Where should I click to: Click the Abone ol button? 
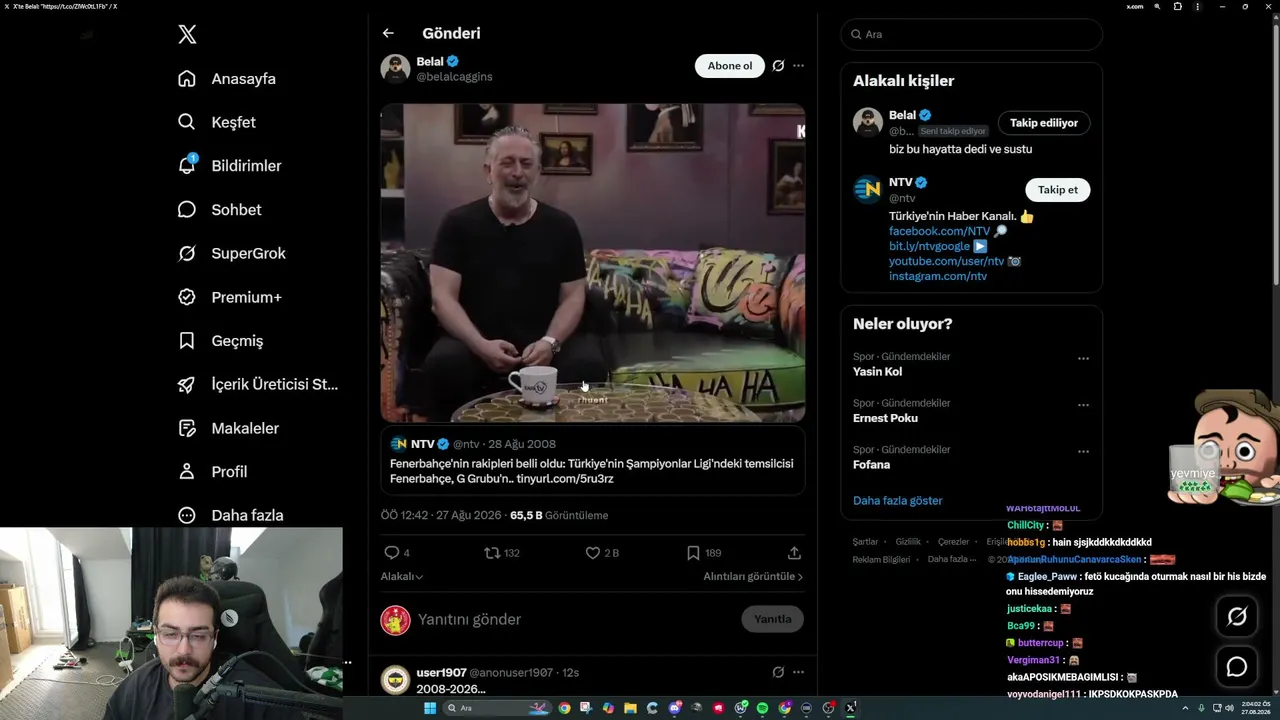[x=730, y=66]
